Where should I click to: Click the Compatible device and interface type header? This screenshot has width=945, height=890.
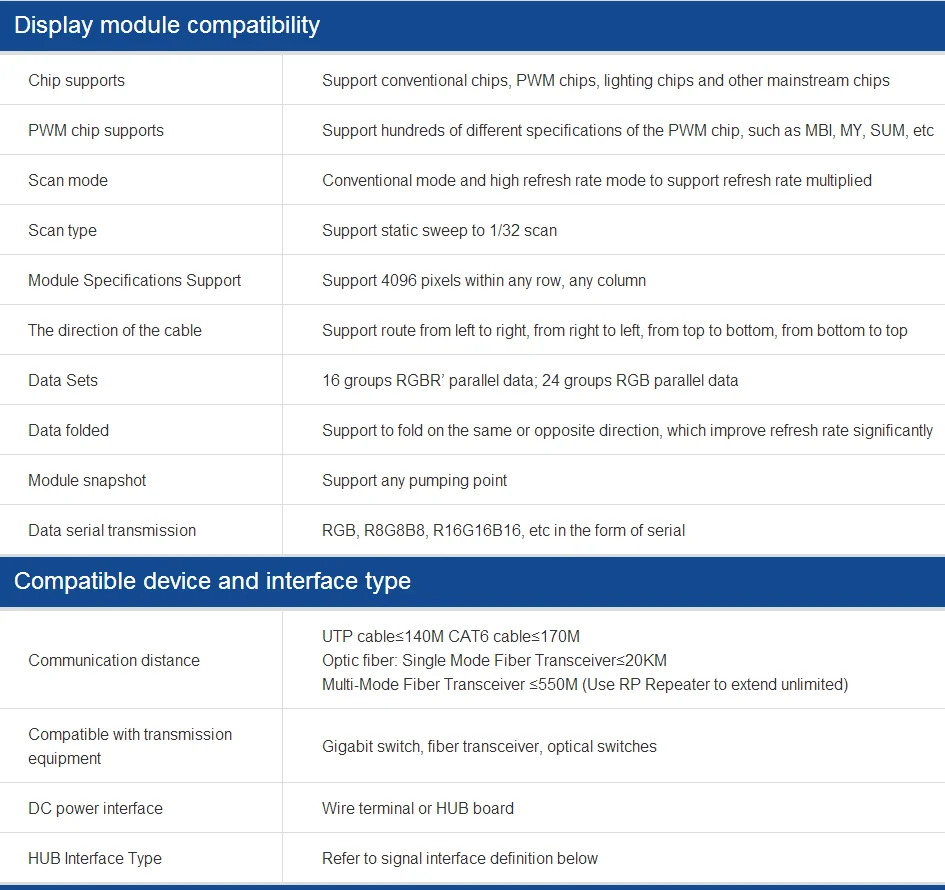tap(212, 581)
